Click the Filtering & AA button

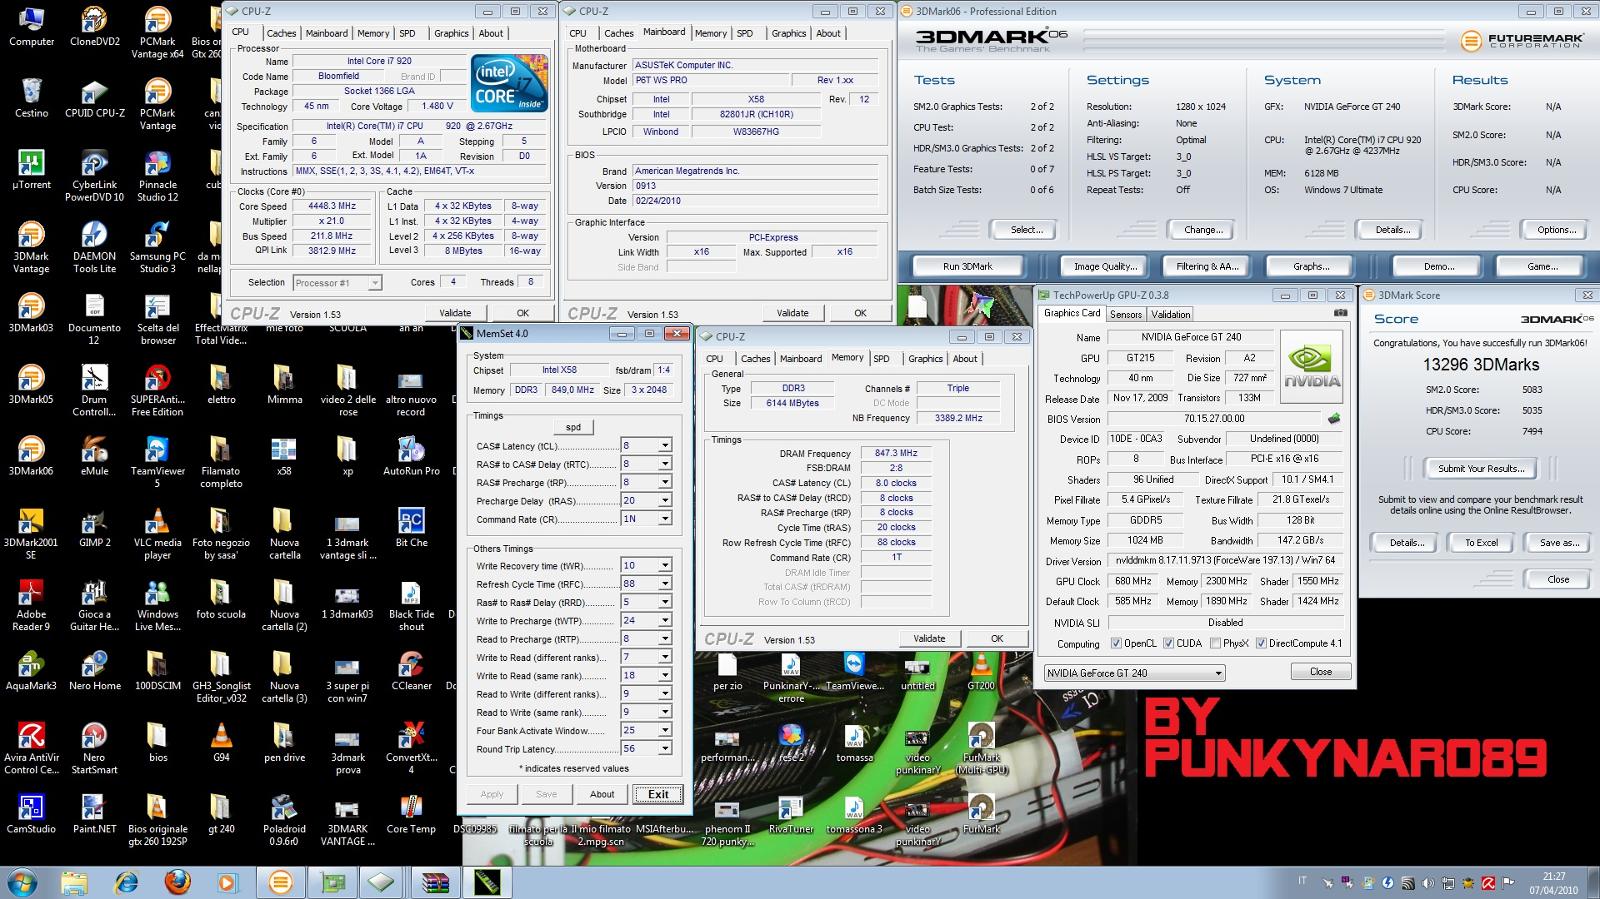(x=1207, y=267)
